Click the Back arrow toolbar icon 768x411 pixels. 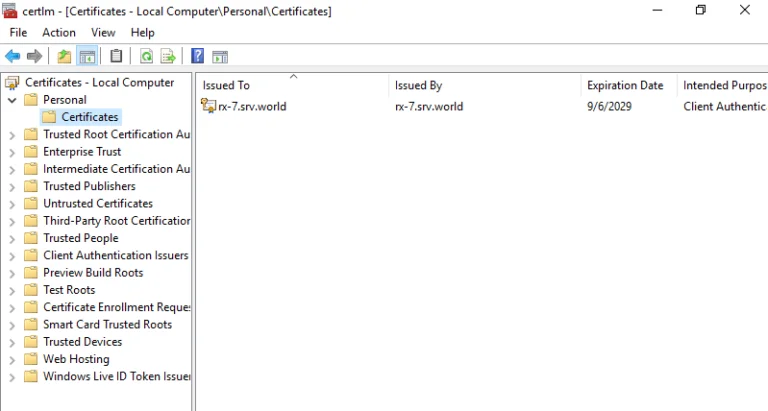[x=13, y=56]
